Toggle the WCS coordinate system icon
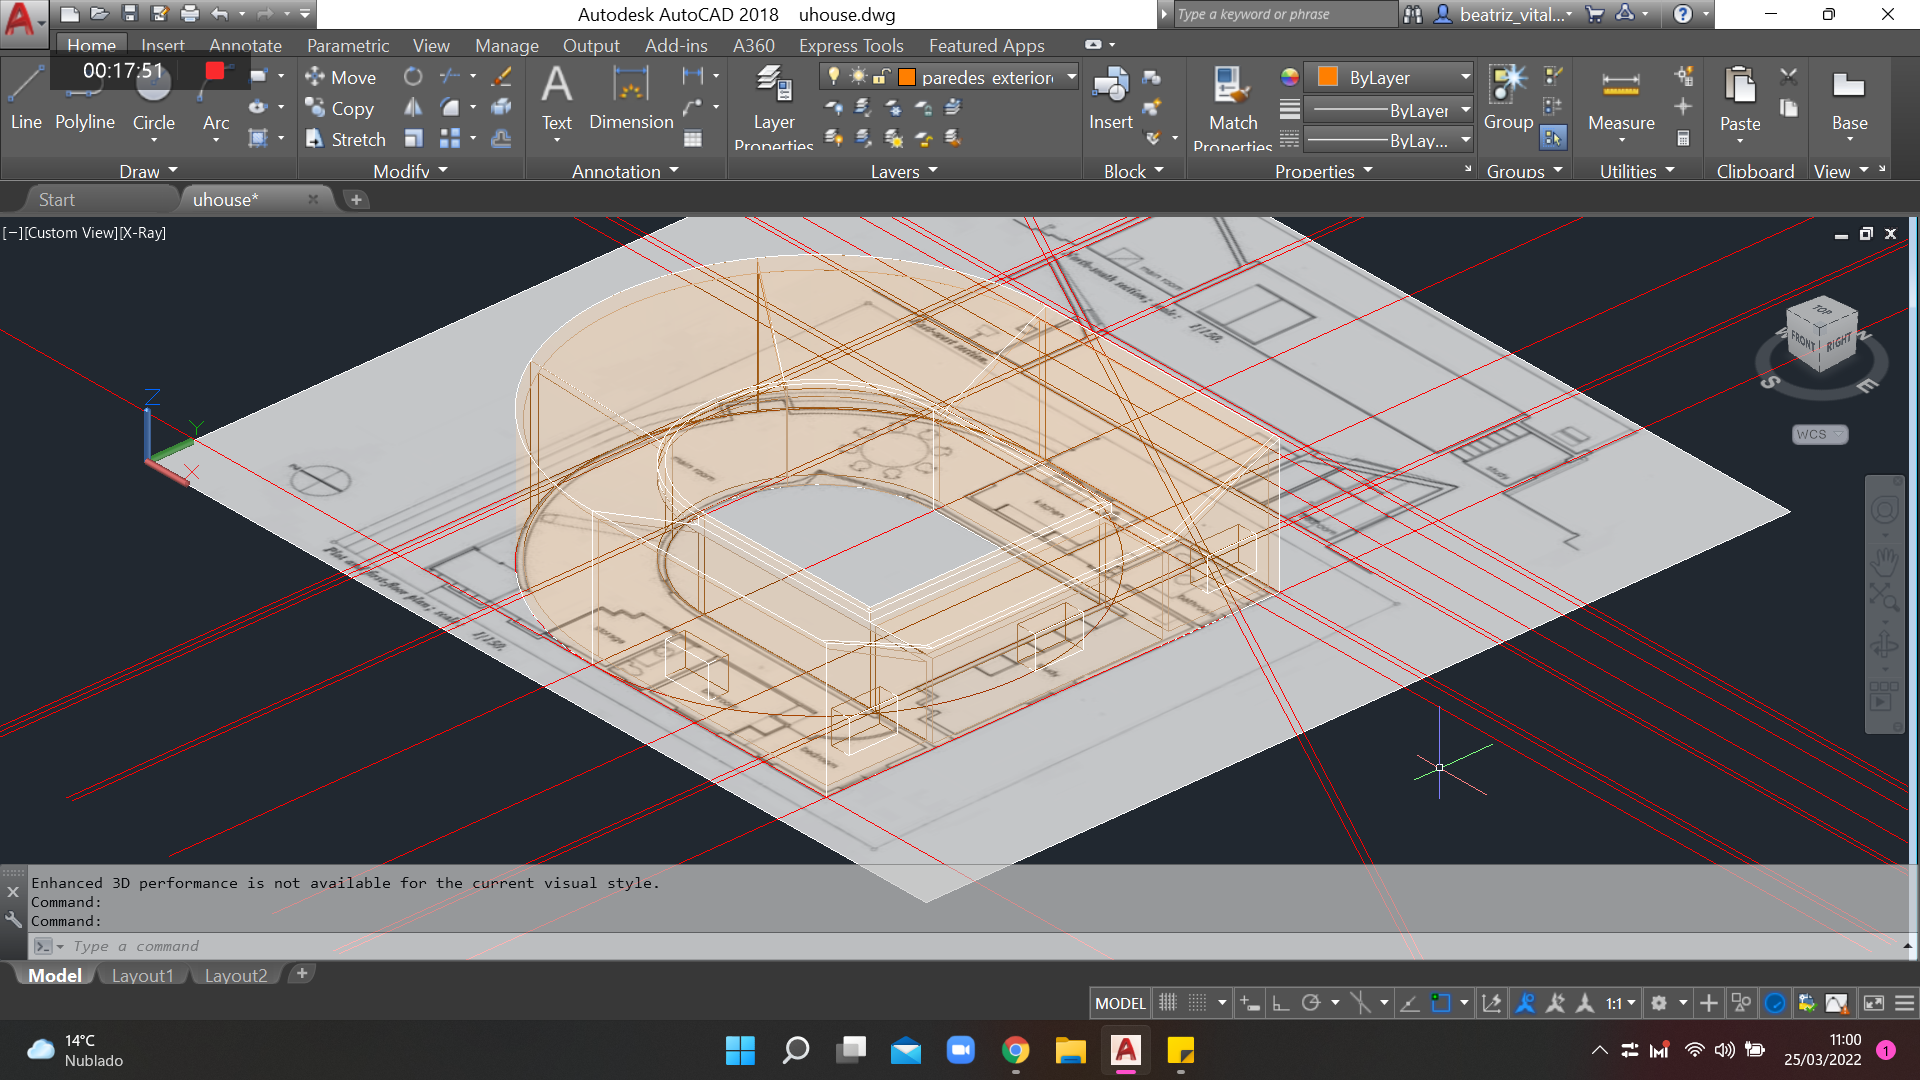Viewport: 1920px width, 1080px height. pyautogui.click(x=1818, y=434)
